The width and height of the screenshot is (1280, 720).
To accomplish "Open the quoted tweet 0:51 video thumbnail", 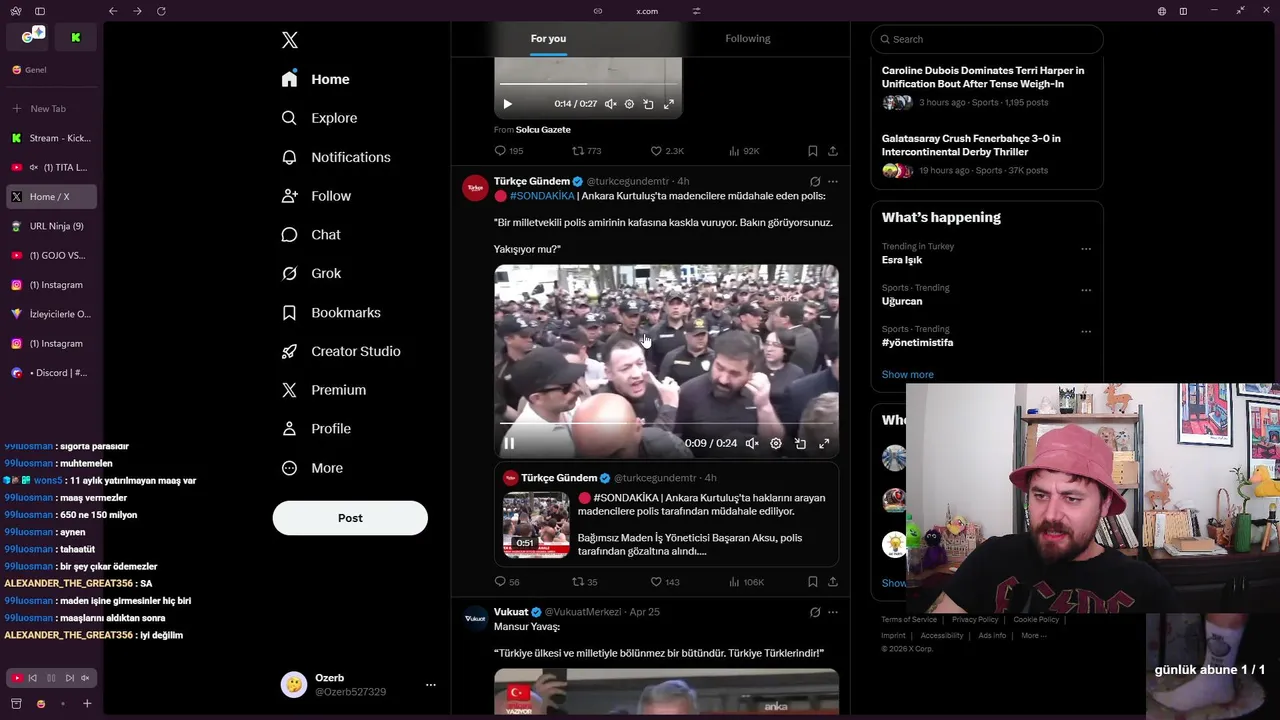I will [x=536, y=525].
